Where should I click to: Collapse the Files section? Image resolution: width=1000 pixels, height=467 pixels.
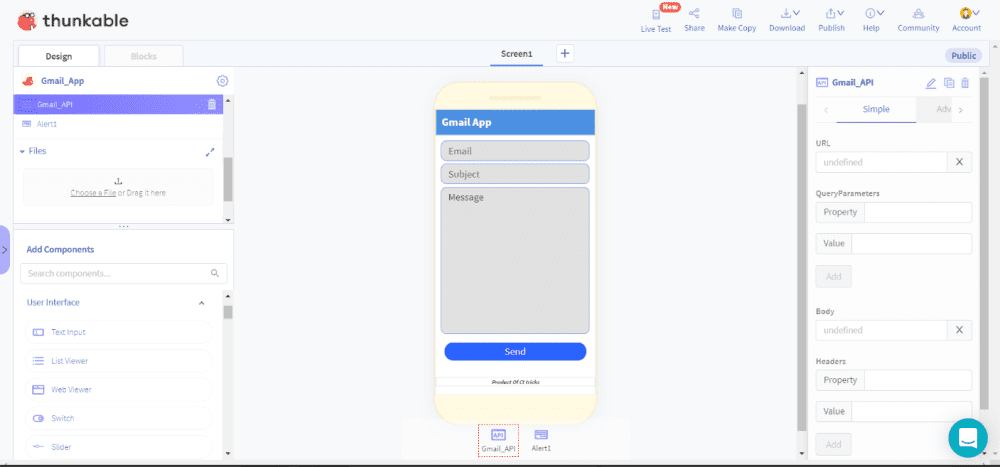tap(22, 151)
